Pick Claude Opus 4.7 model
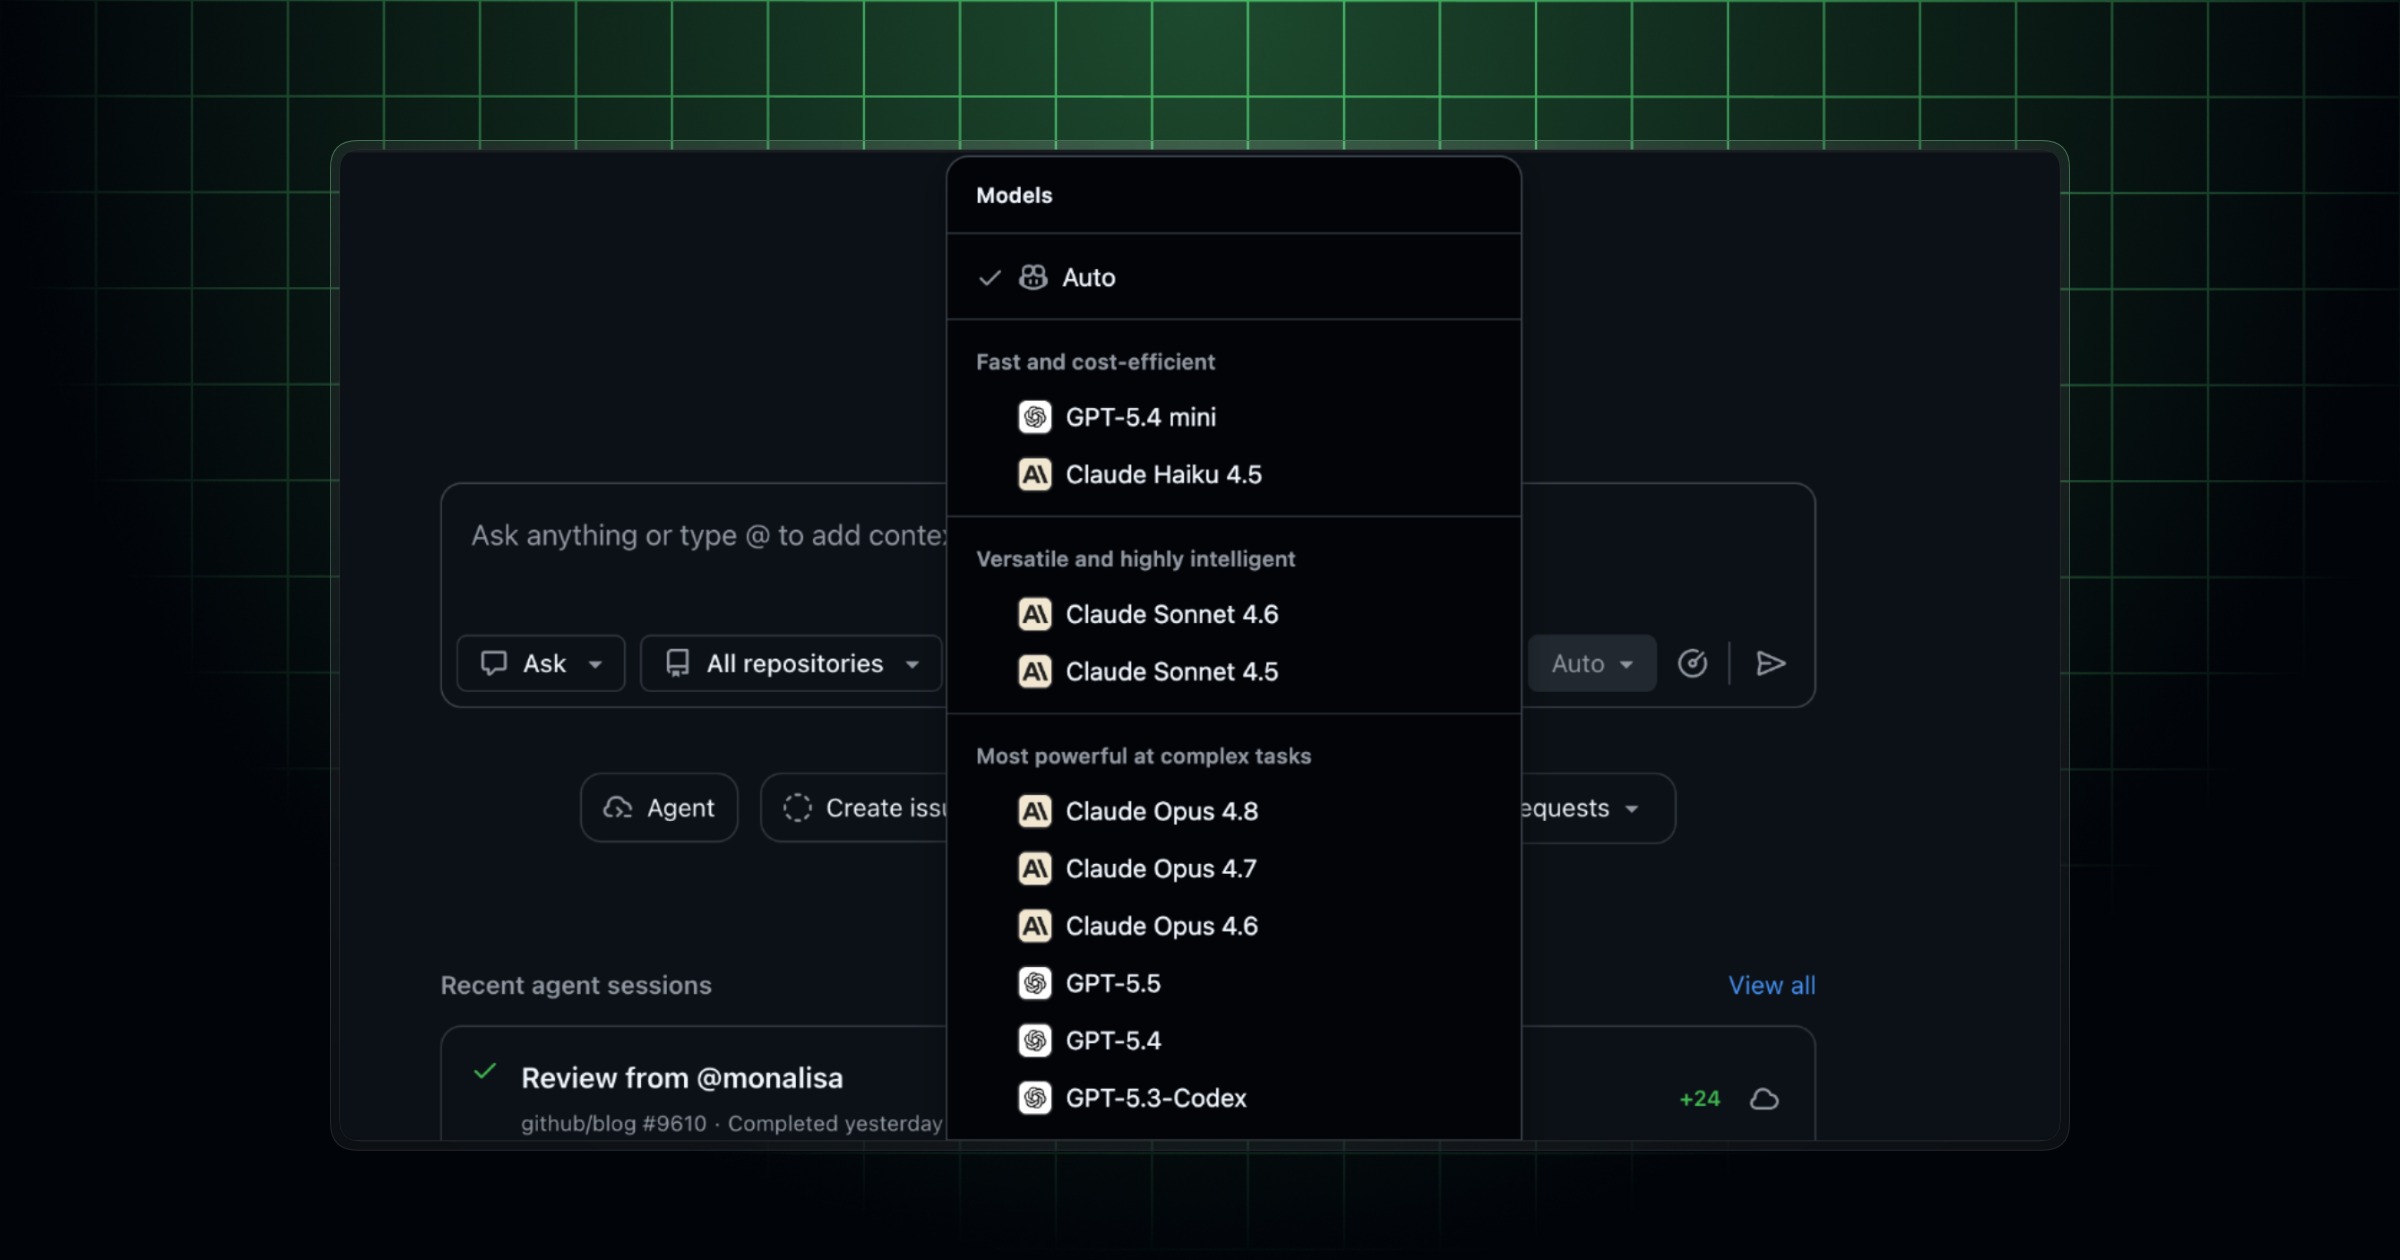Viewport: 2400px width, 1260px height. (1234, 868)
